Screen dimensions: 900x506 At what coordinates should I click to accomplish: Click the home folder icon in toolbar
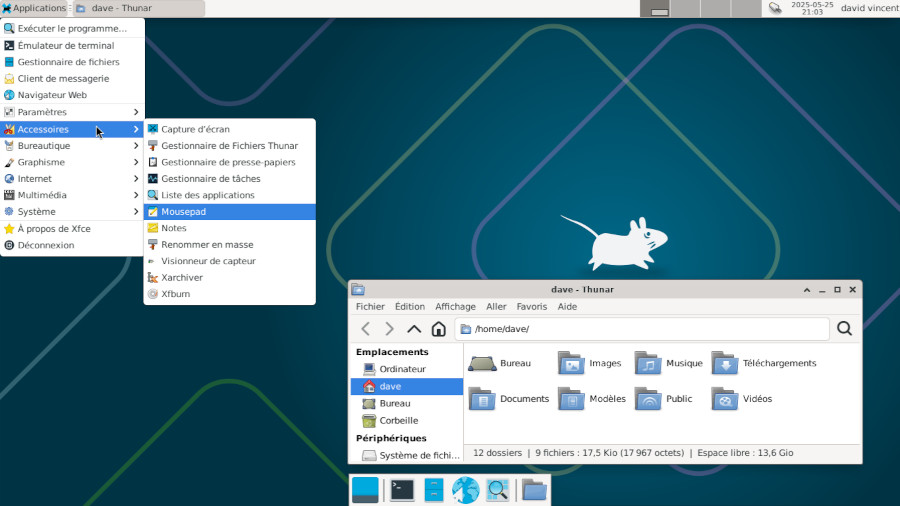click(439, 329)
